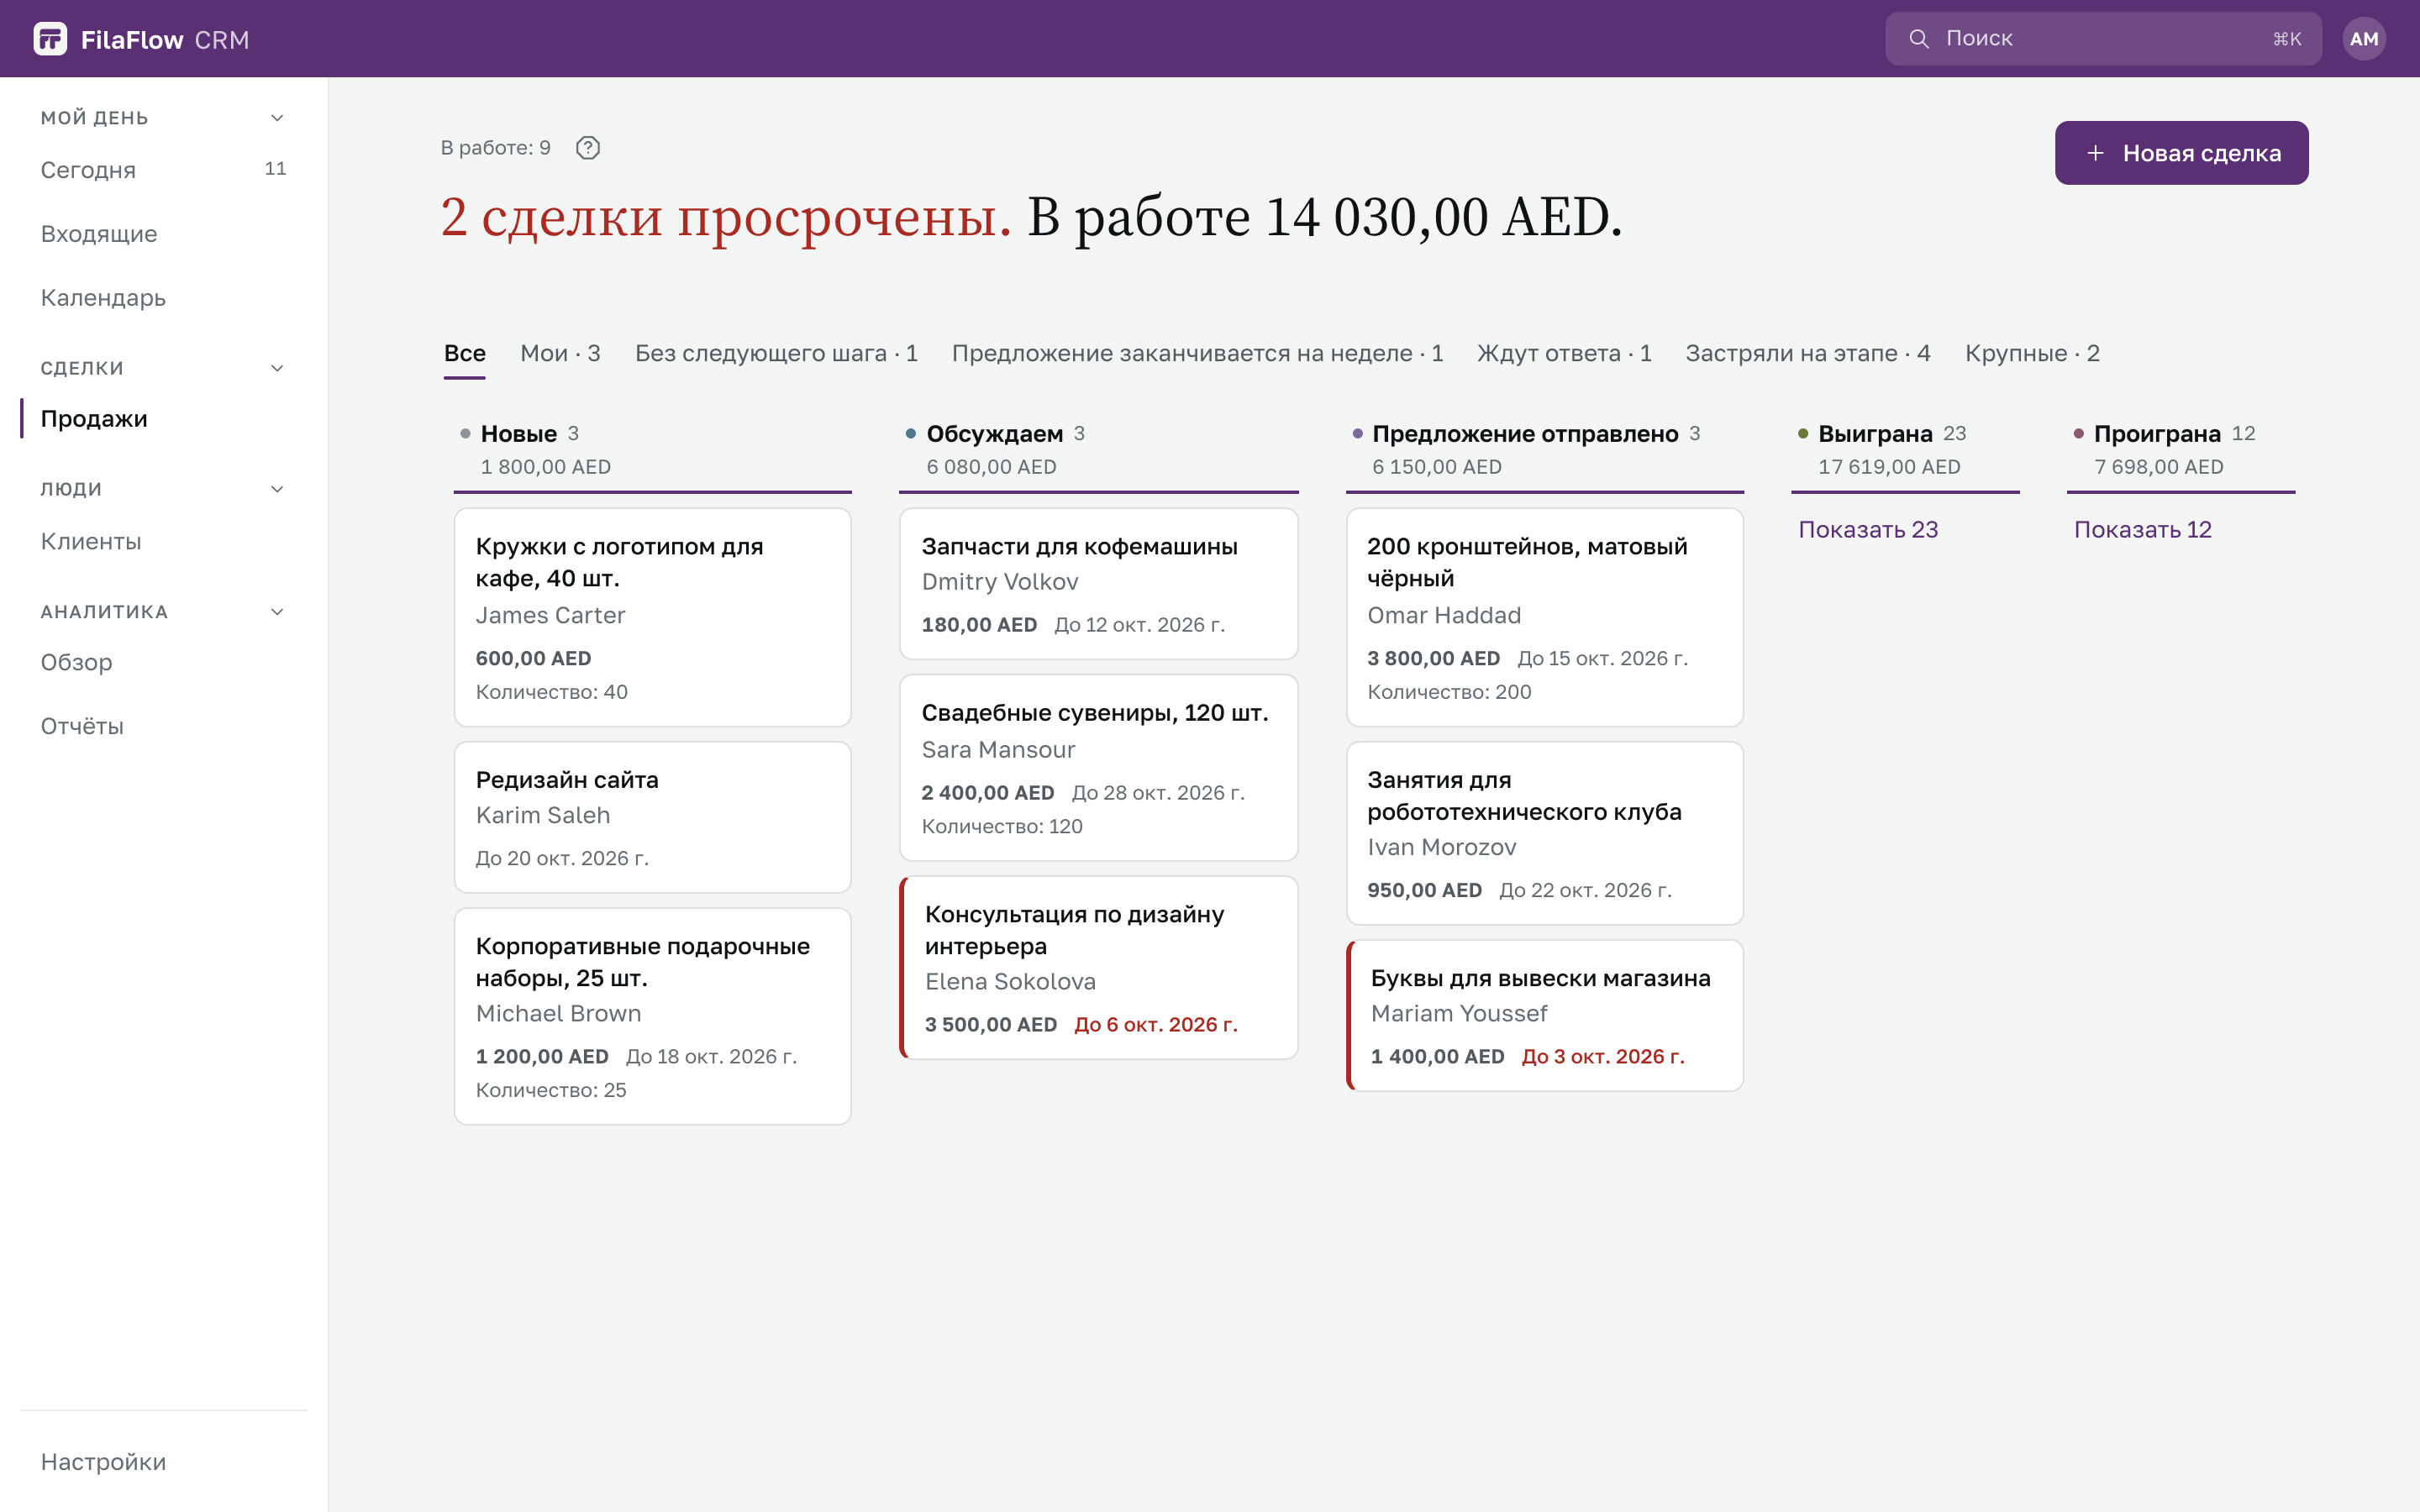Focus the Поиск search field
Screen dimensions: 2420x1512
pos(2103,39)
